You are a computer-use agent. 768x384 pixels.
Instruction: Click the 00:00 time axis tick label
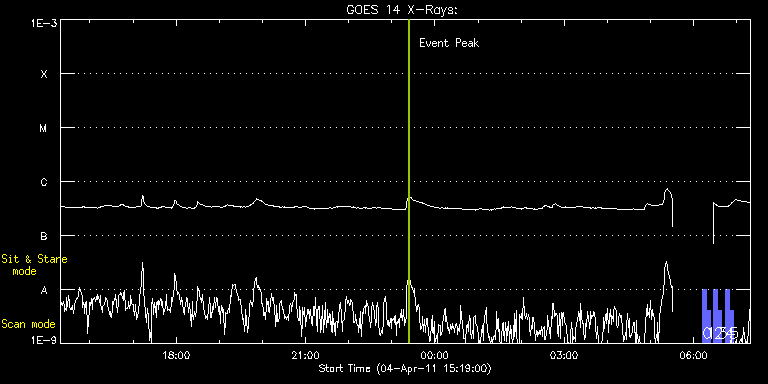(x=434, y=354)
